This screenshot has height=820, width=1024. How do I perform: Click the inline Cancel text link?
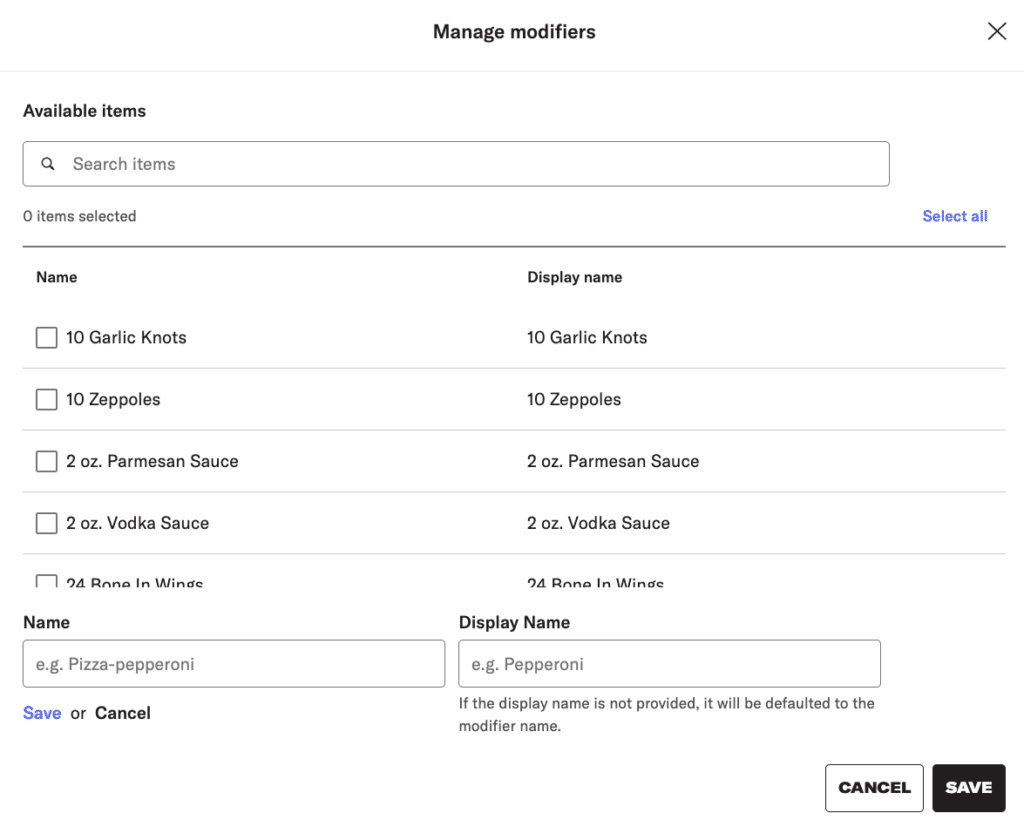click(123, 713)
